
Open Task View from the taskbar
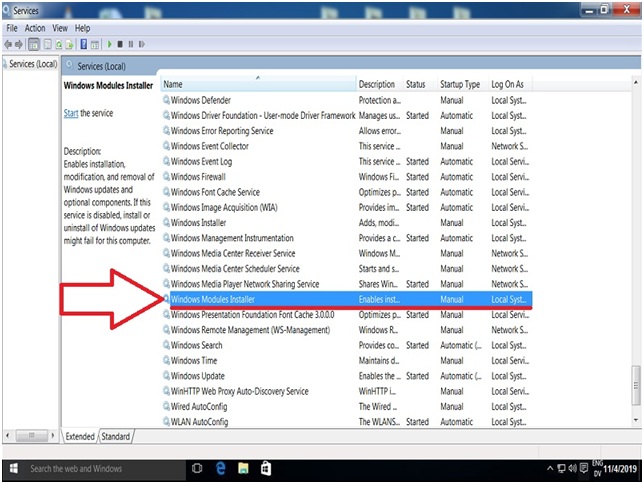(197, 468)
